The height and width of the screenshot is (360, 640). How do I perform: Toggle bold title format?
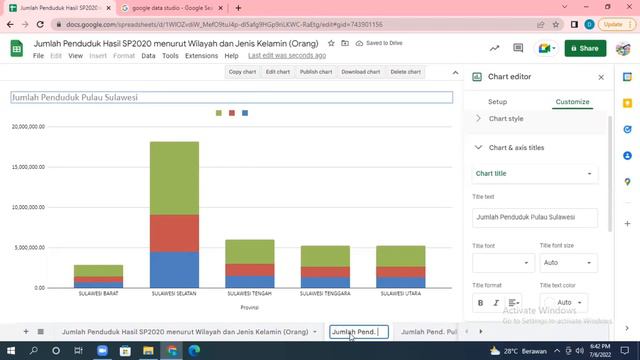[480, 303]
